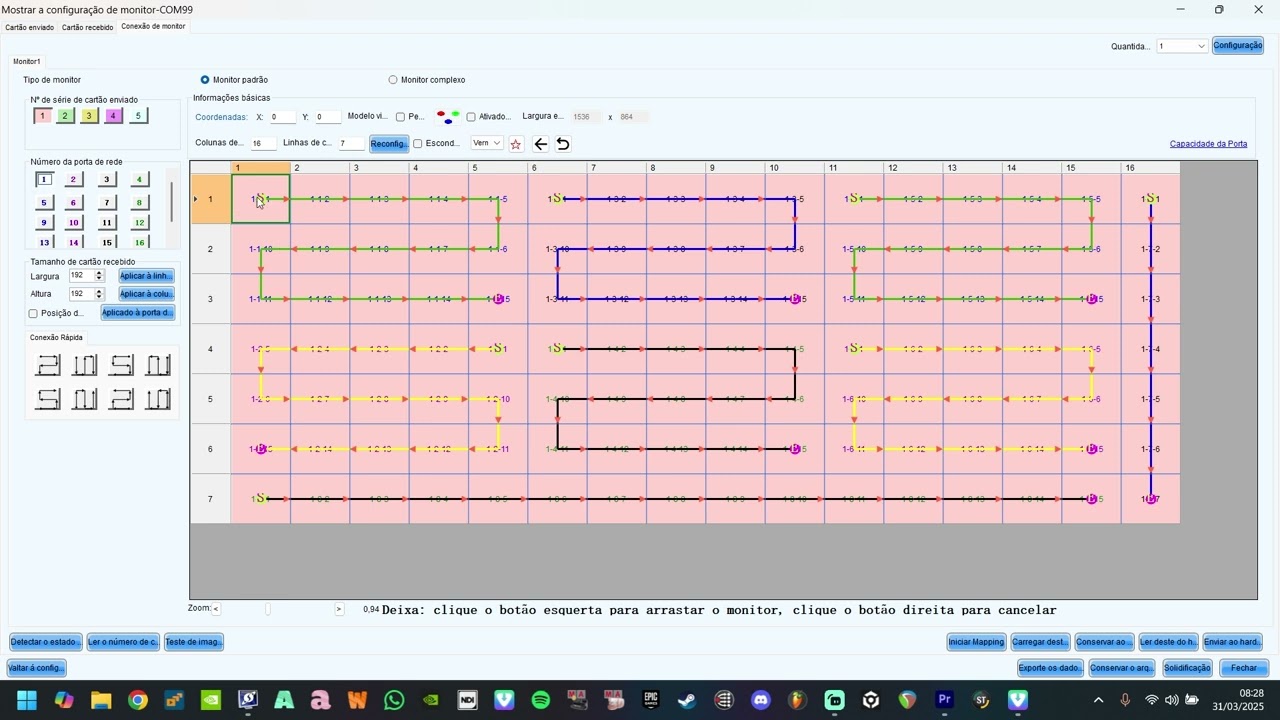Click Aplicado à porta d... button
Screen dimensions: 1280x720
point(138,313)
